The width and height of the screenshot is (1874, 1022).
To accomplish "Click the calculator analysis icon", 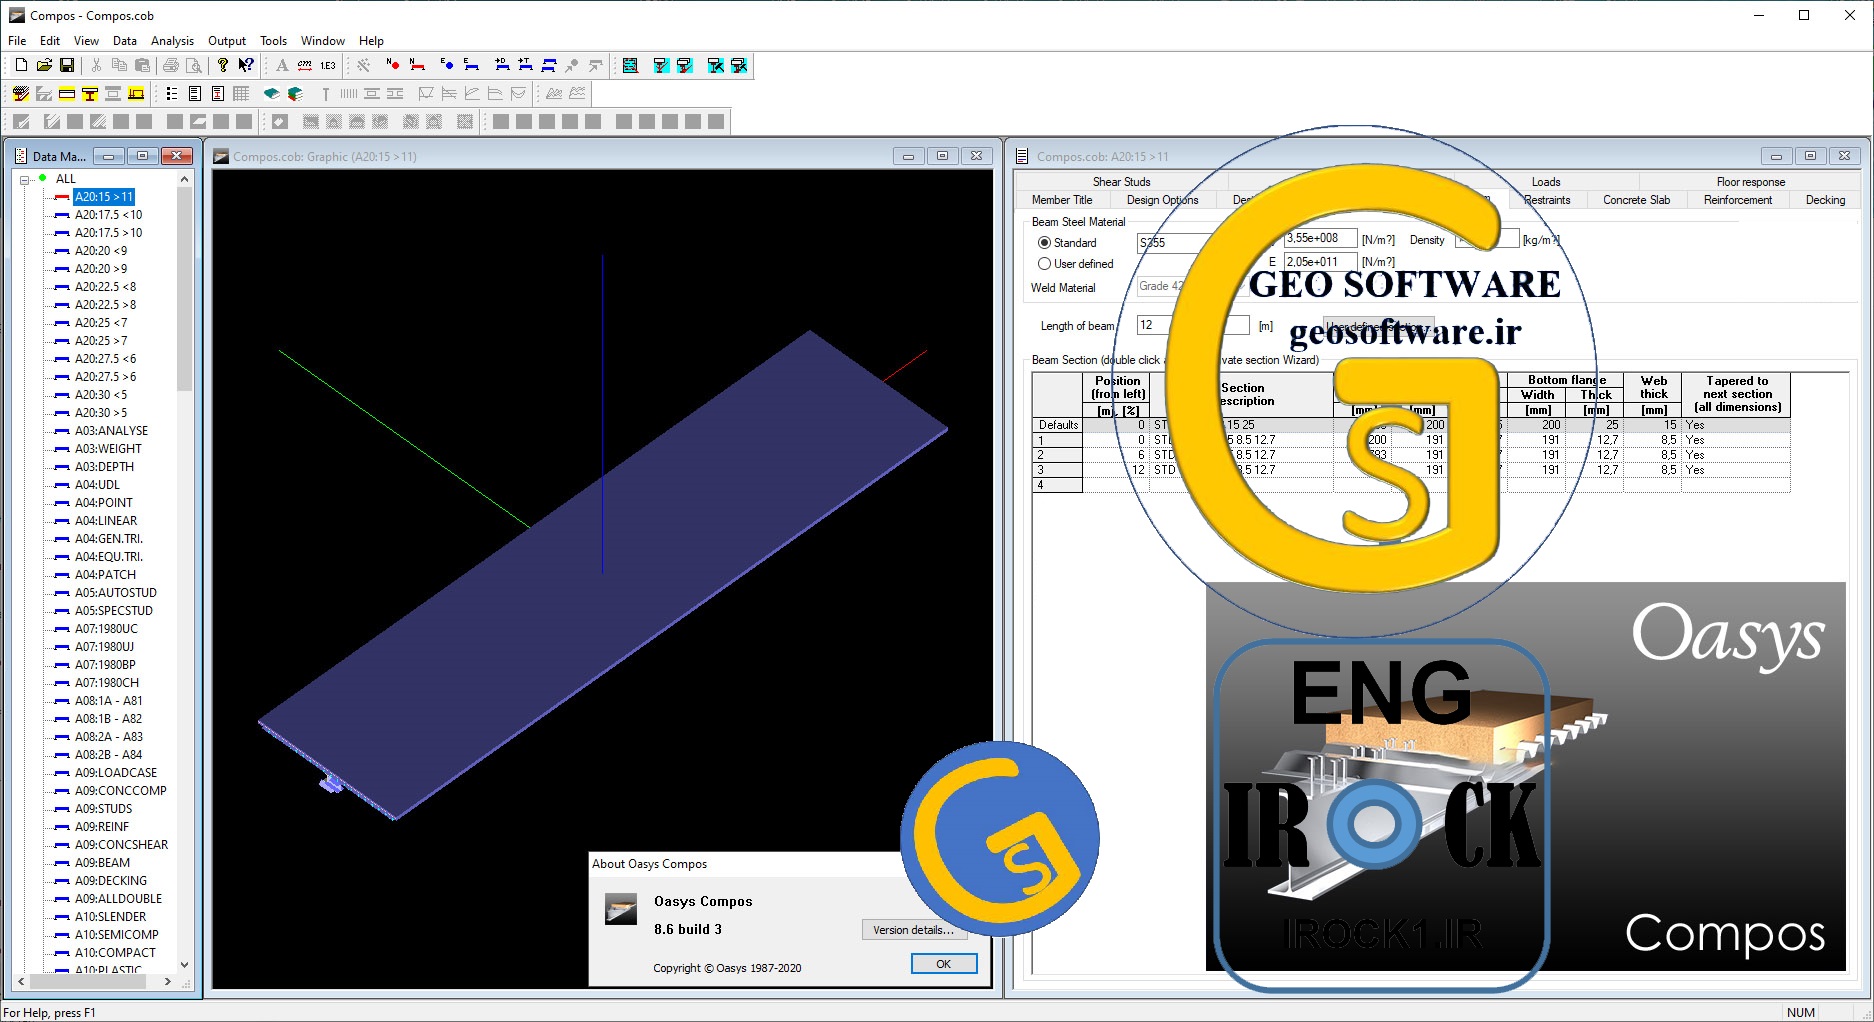I will [x=630, y=65].
